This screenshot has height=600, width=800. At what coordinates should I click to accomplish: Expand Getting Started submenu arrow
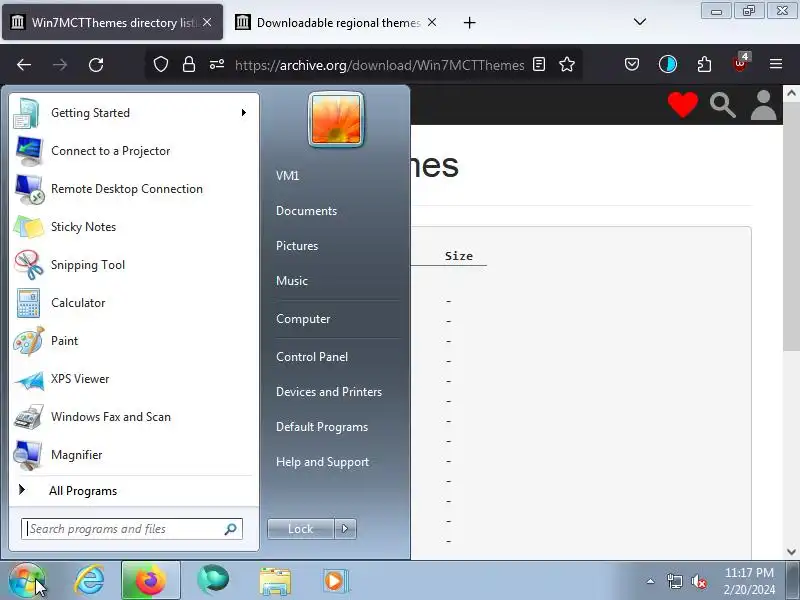click(x=244, y=113)
